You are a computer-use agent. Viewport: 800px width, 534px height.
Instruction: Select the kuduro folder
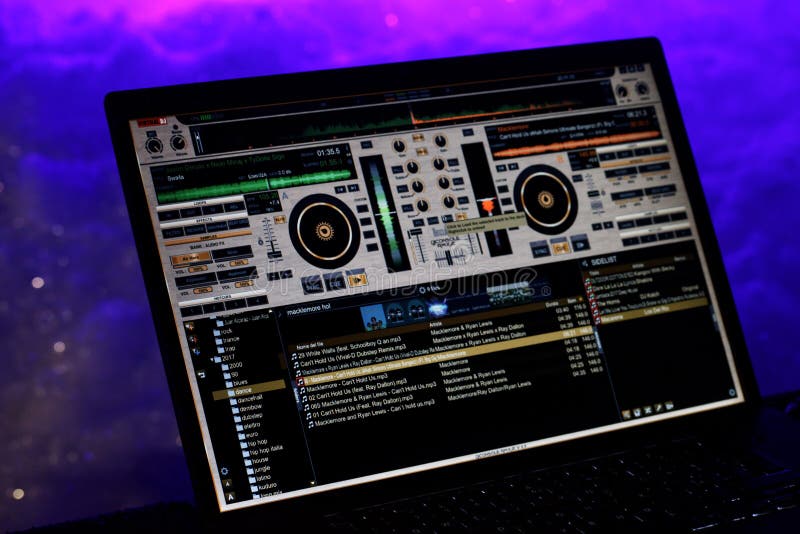(x=264, y=487)
